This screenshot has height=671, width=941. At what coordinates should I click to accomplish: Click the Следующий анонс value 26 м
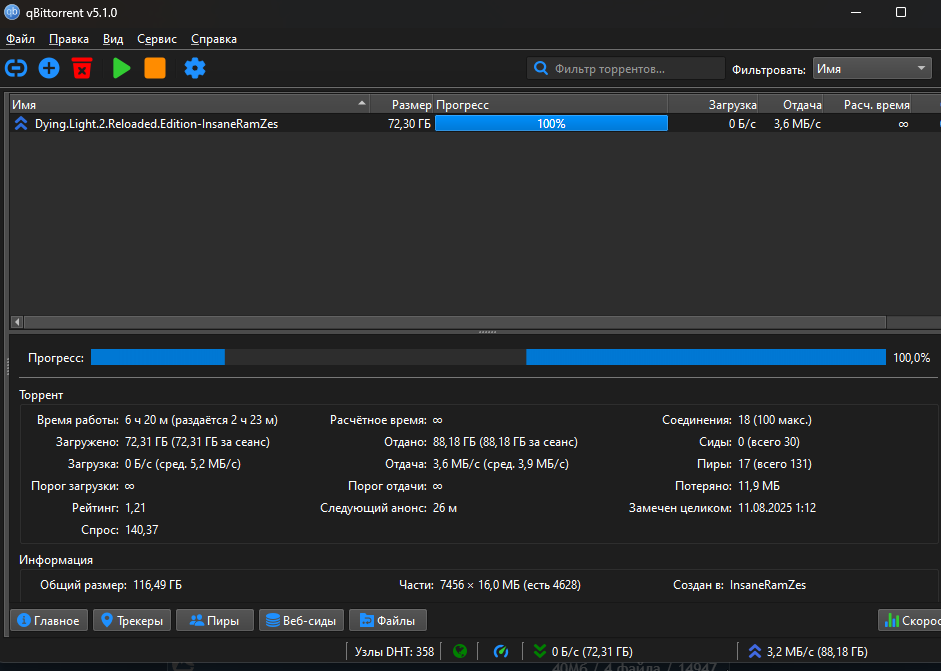coord(445,508)
